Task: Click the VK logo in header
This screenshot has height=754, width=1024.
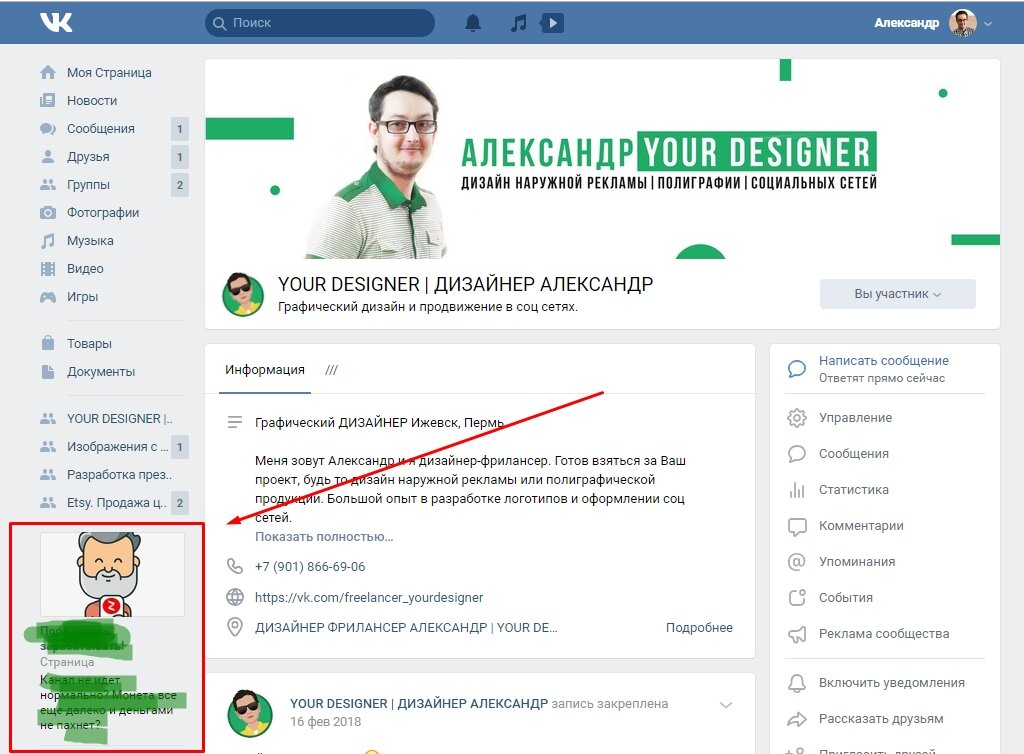Action: (56, 22)
